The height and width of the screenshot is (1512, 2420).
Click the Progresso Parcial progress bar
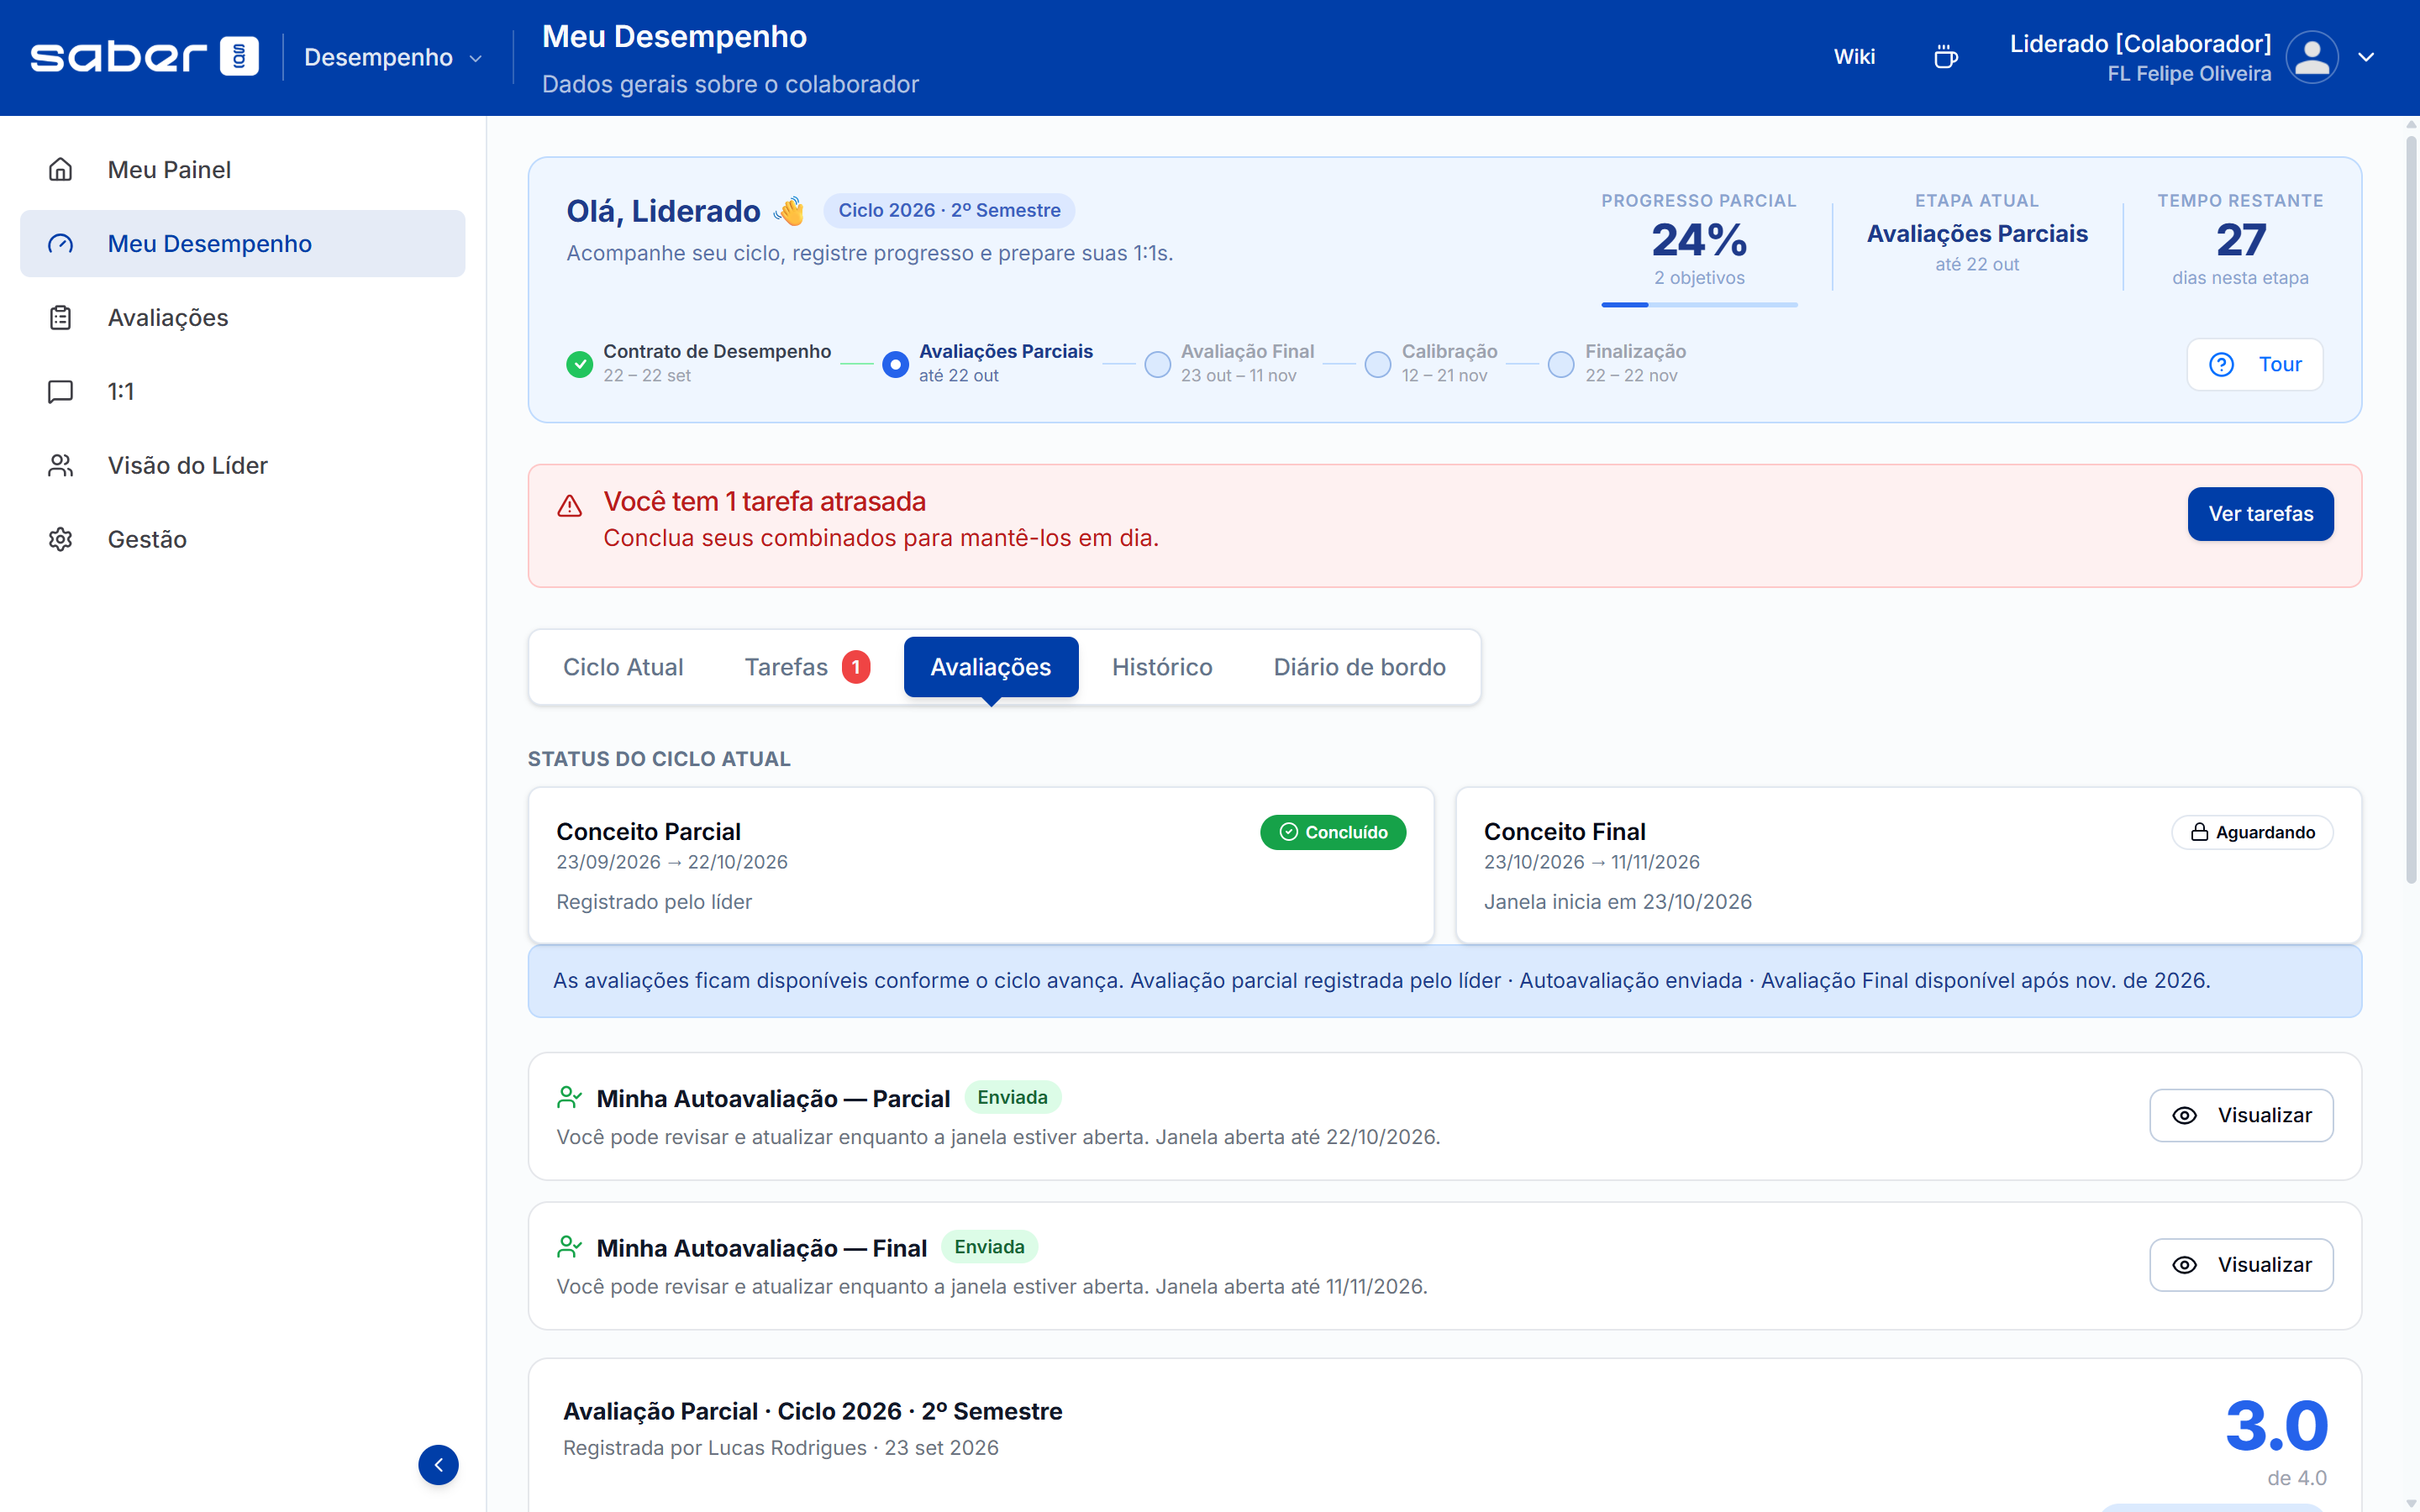pos(1699,305)
